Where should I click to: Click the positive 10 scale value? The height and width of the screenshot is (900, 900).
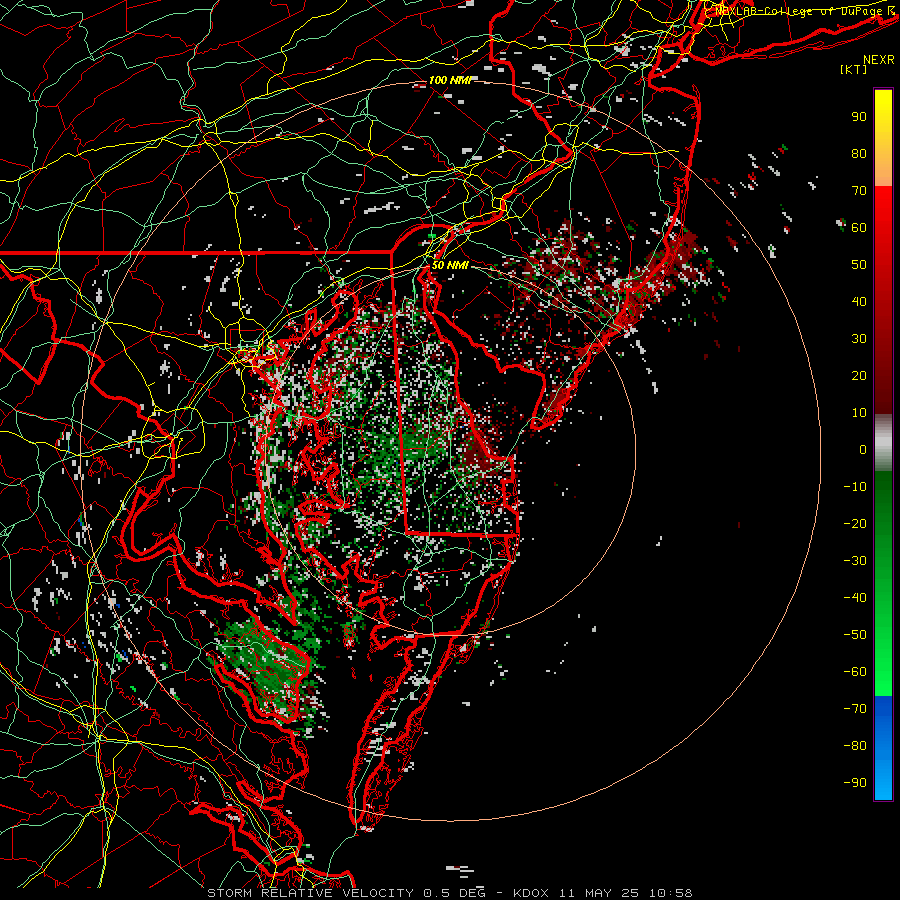pos(859,413)
